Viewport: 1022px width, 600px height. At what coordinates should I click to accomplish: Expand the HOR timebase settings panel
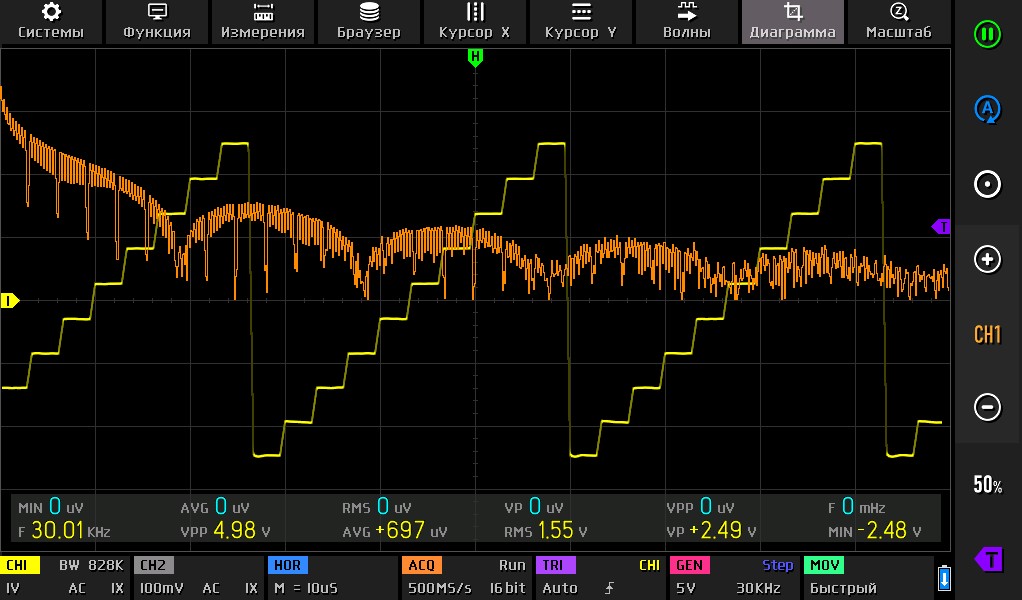click(332, 577)
